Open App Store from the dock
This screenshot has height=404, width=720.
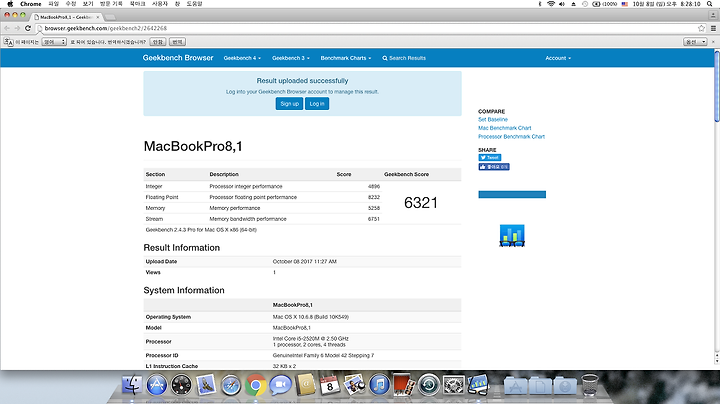click(x=157, y=385)
